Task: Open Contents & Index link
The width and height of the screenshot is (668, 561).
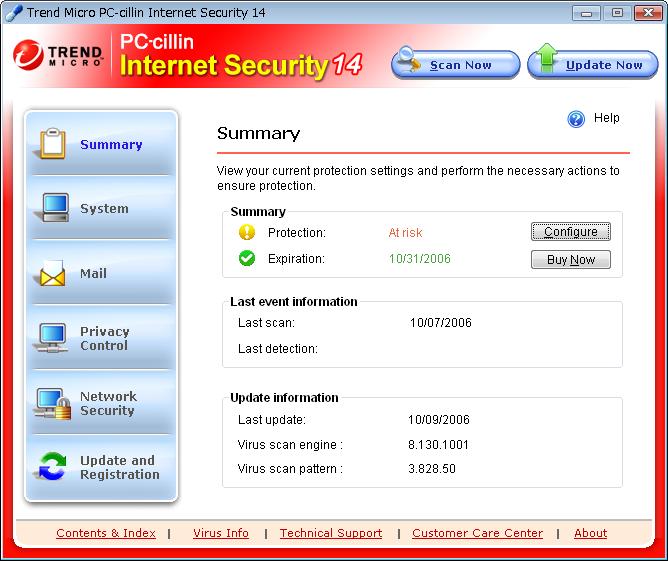Action: tap(106, 533)
